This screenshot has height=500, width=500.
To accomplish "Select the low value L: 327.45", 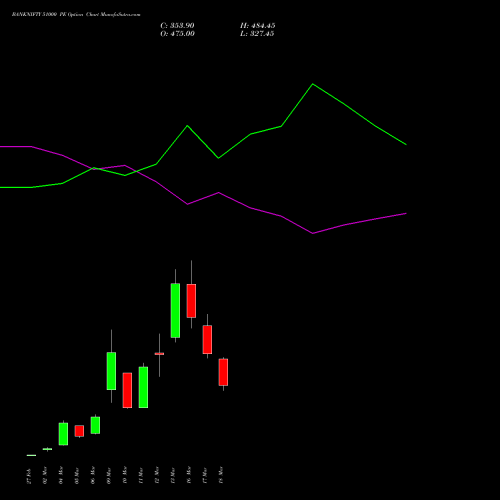I will (257, 34).
